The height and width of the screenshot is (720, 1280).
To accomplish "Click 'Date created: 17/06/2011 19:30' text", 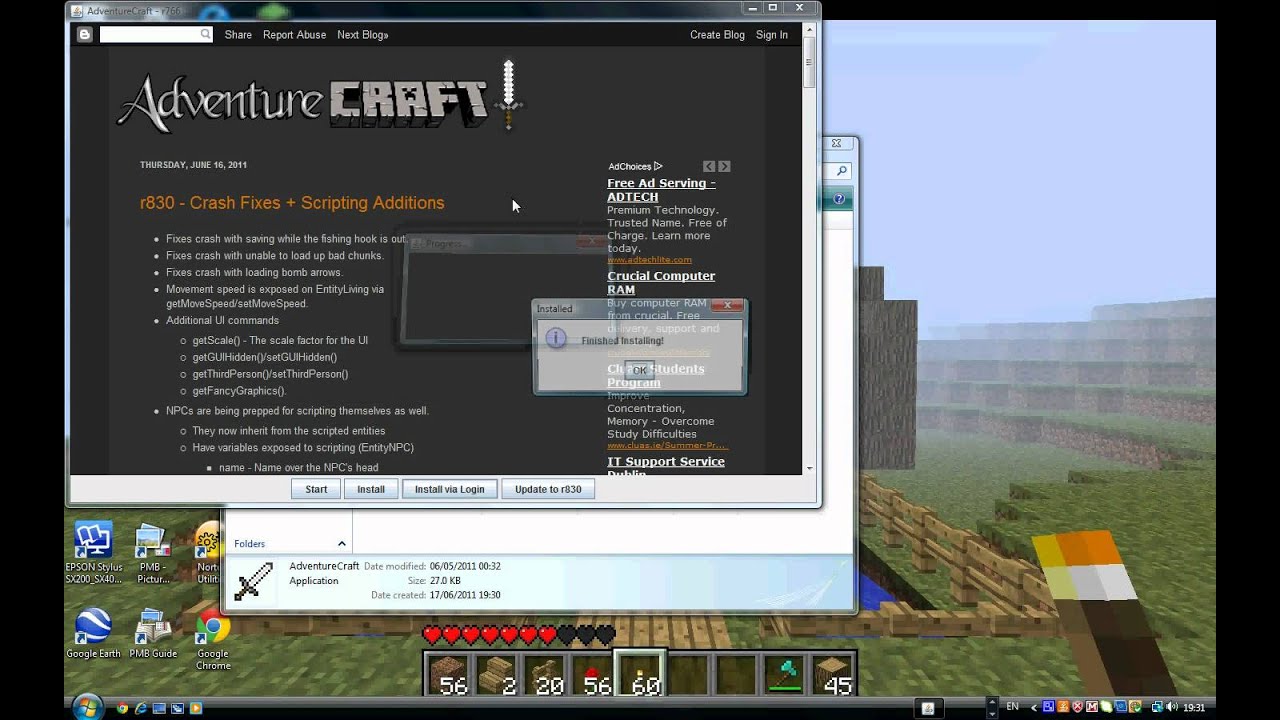I will 436,595.
